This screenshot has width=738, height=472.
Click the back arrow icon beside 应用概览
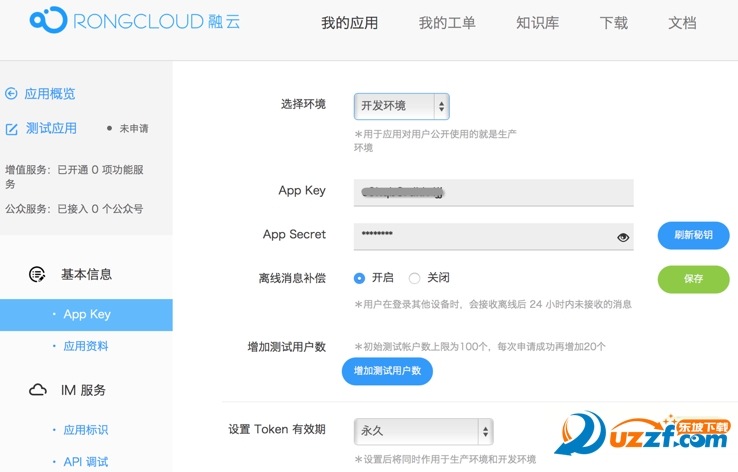[x=11, y=94]
